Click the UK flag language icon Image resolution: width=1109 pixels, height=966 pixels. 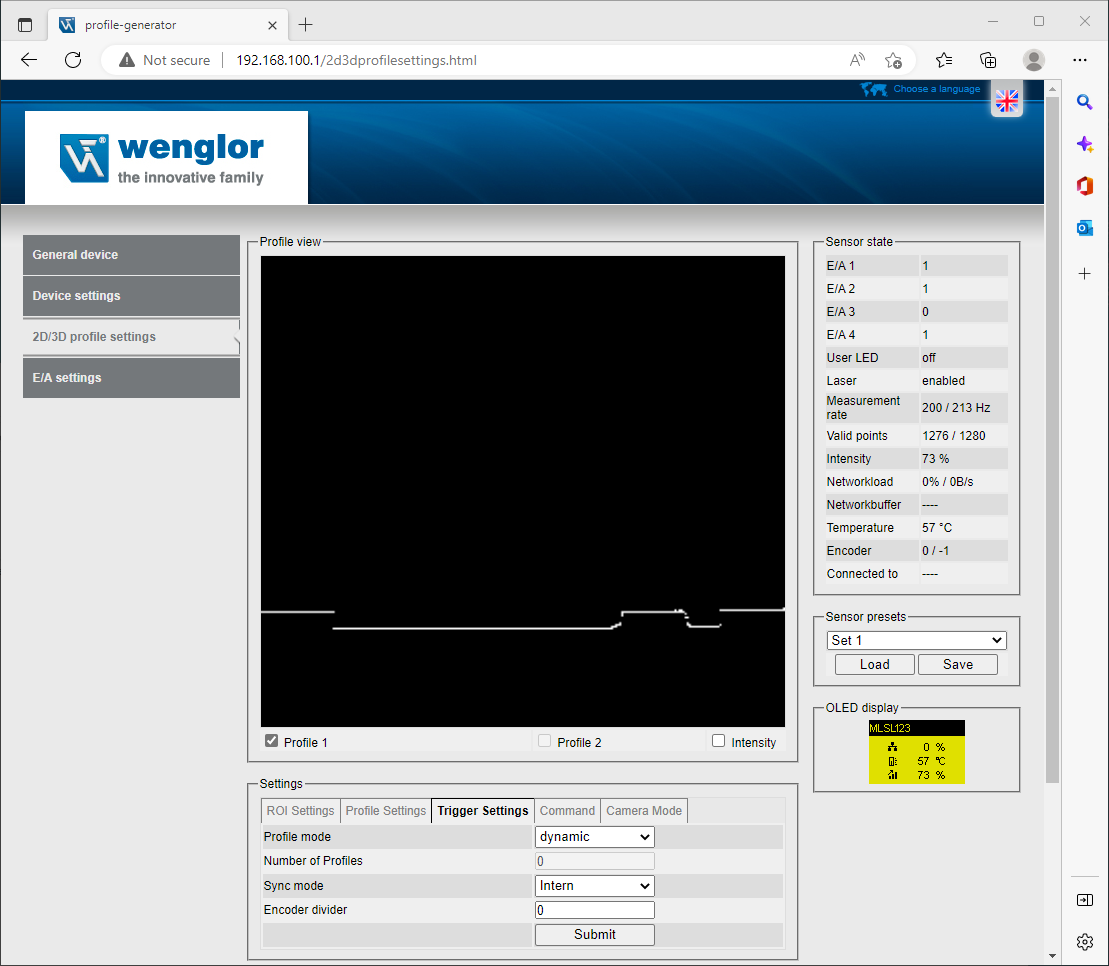point(1006,100)
